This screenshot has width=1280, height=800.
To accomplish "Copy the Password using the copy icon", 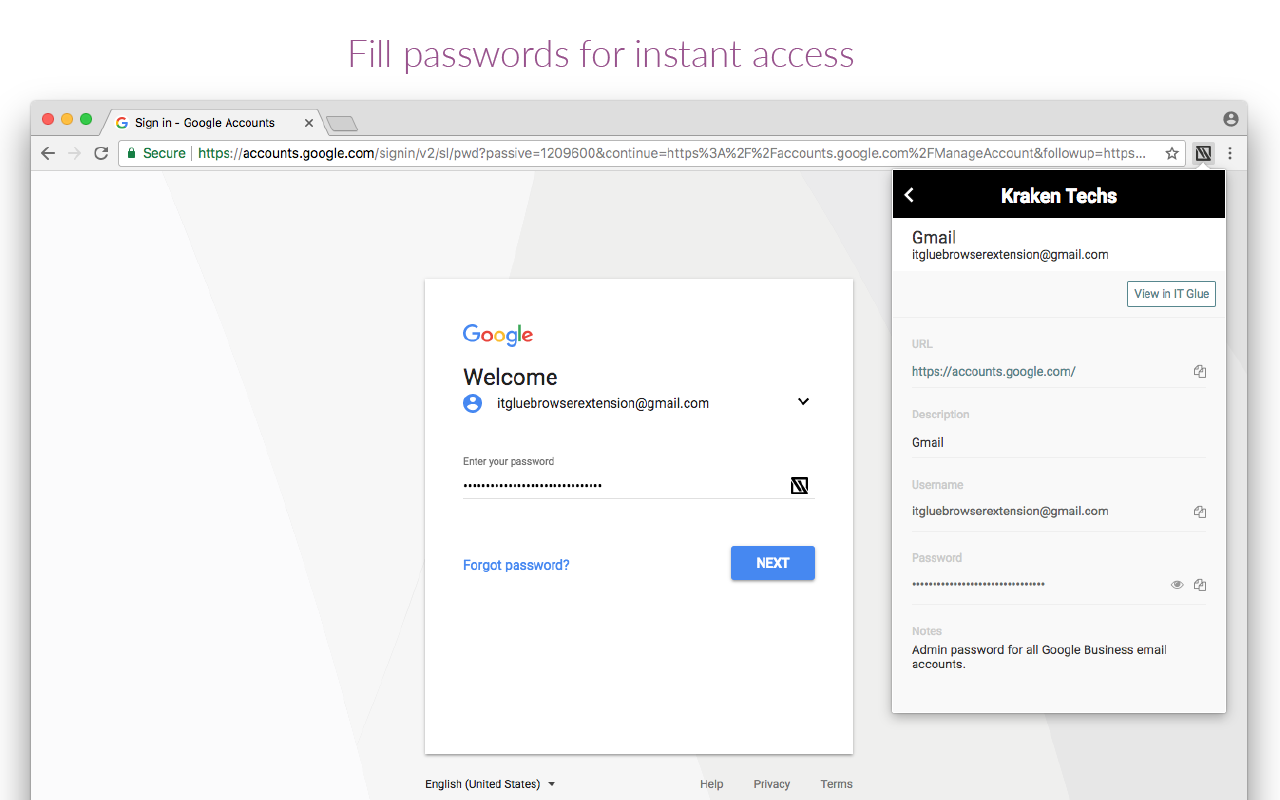I will pos(1199,584).
